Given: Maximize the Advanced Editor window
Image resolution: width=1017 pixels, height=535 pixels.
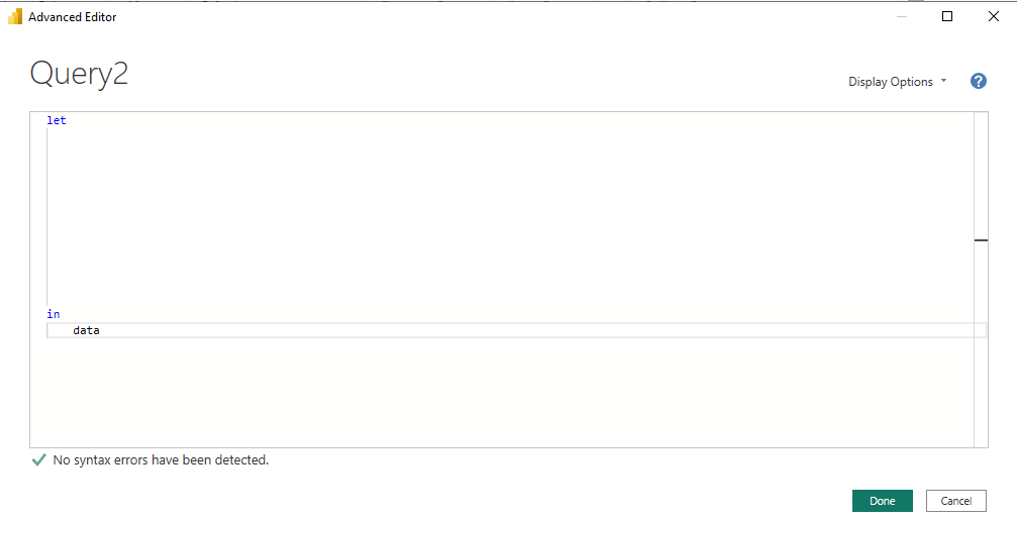Looking at the screenshot, I should click(947, 16).
